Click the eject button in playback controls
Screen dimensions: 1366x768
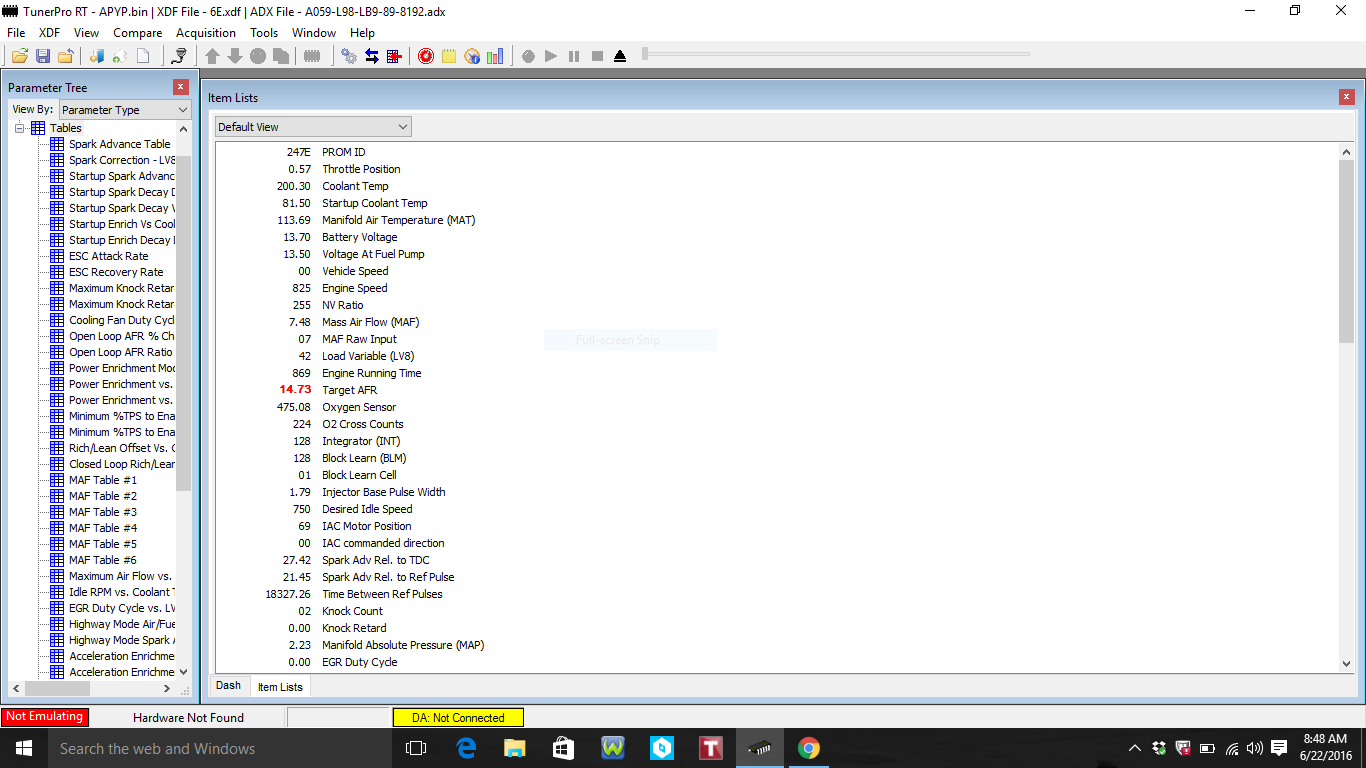[620, 56]
